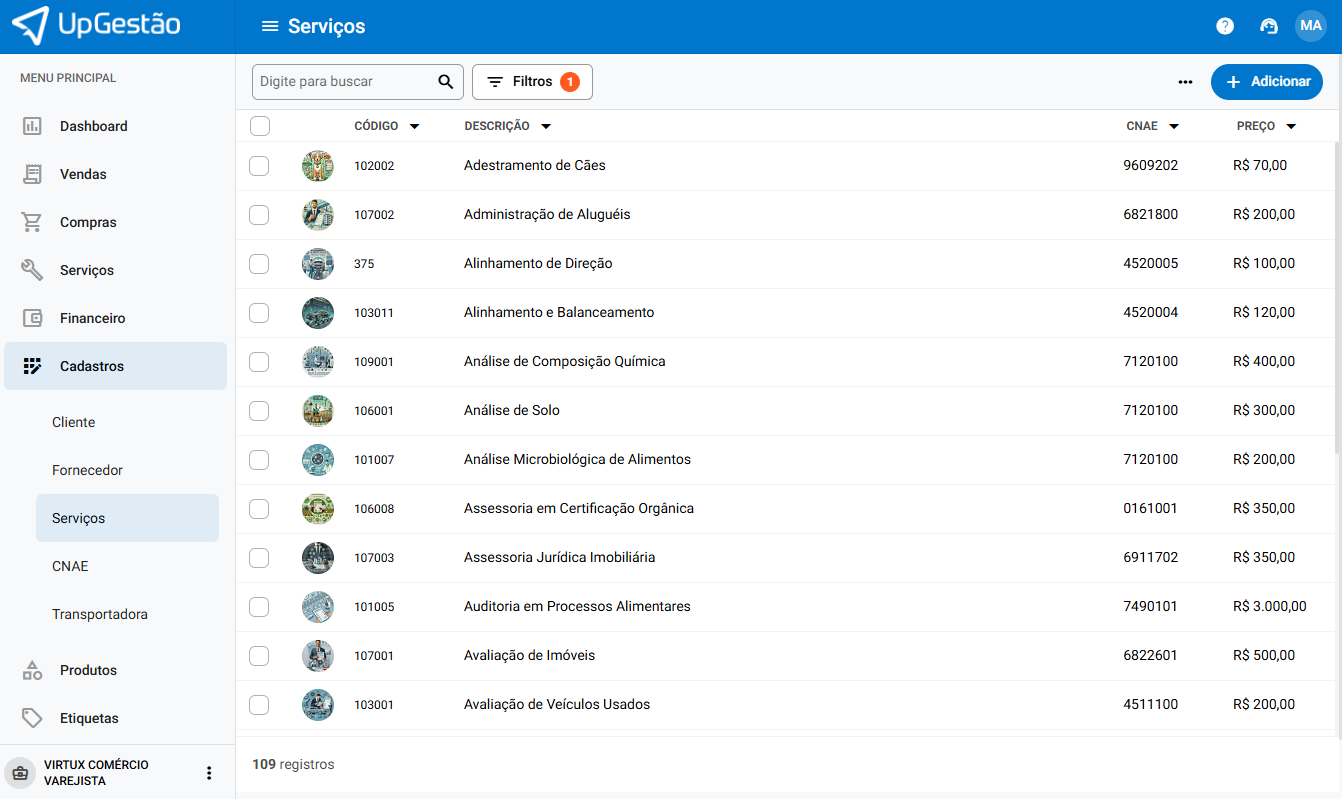Open the three-dot more options menu

(x=1185, y=82)
